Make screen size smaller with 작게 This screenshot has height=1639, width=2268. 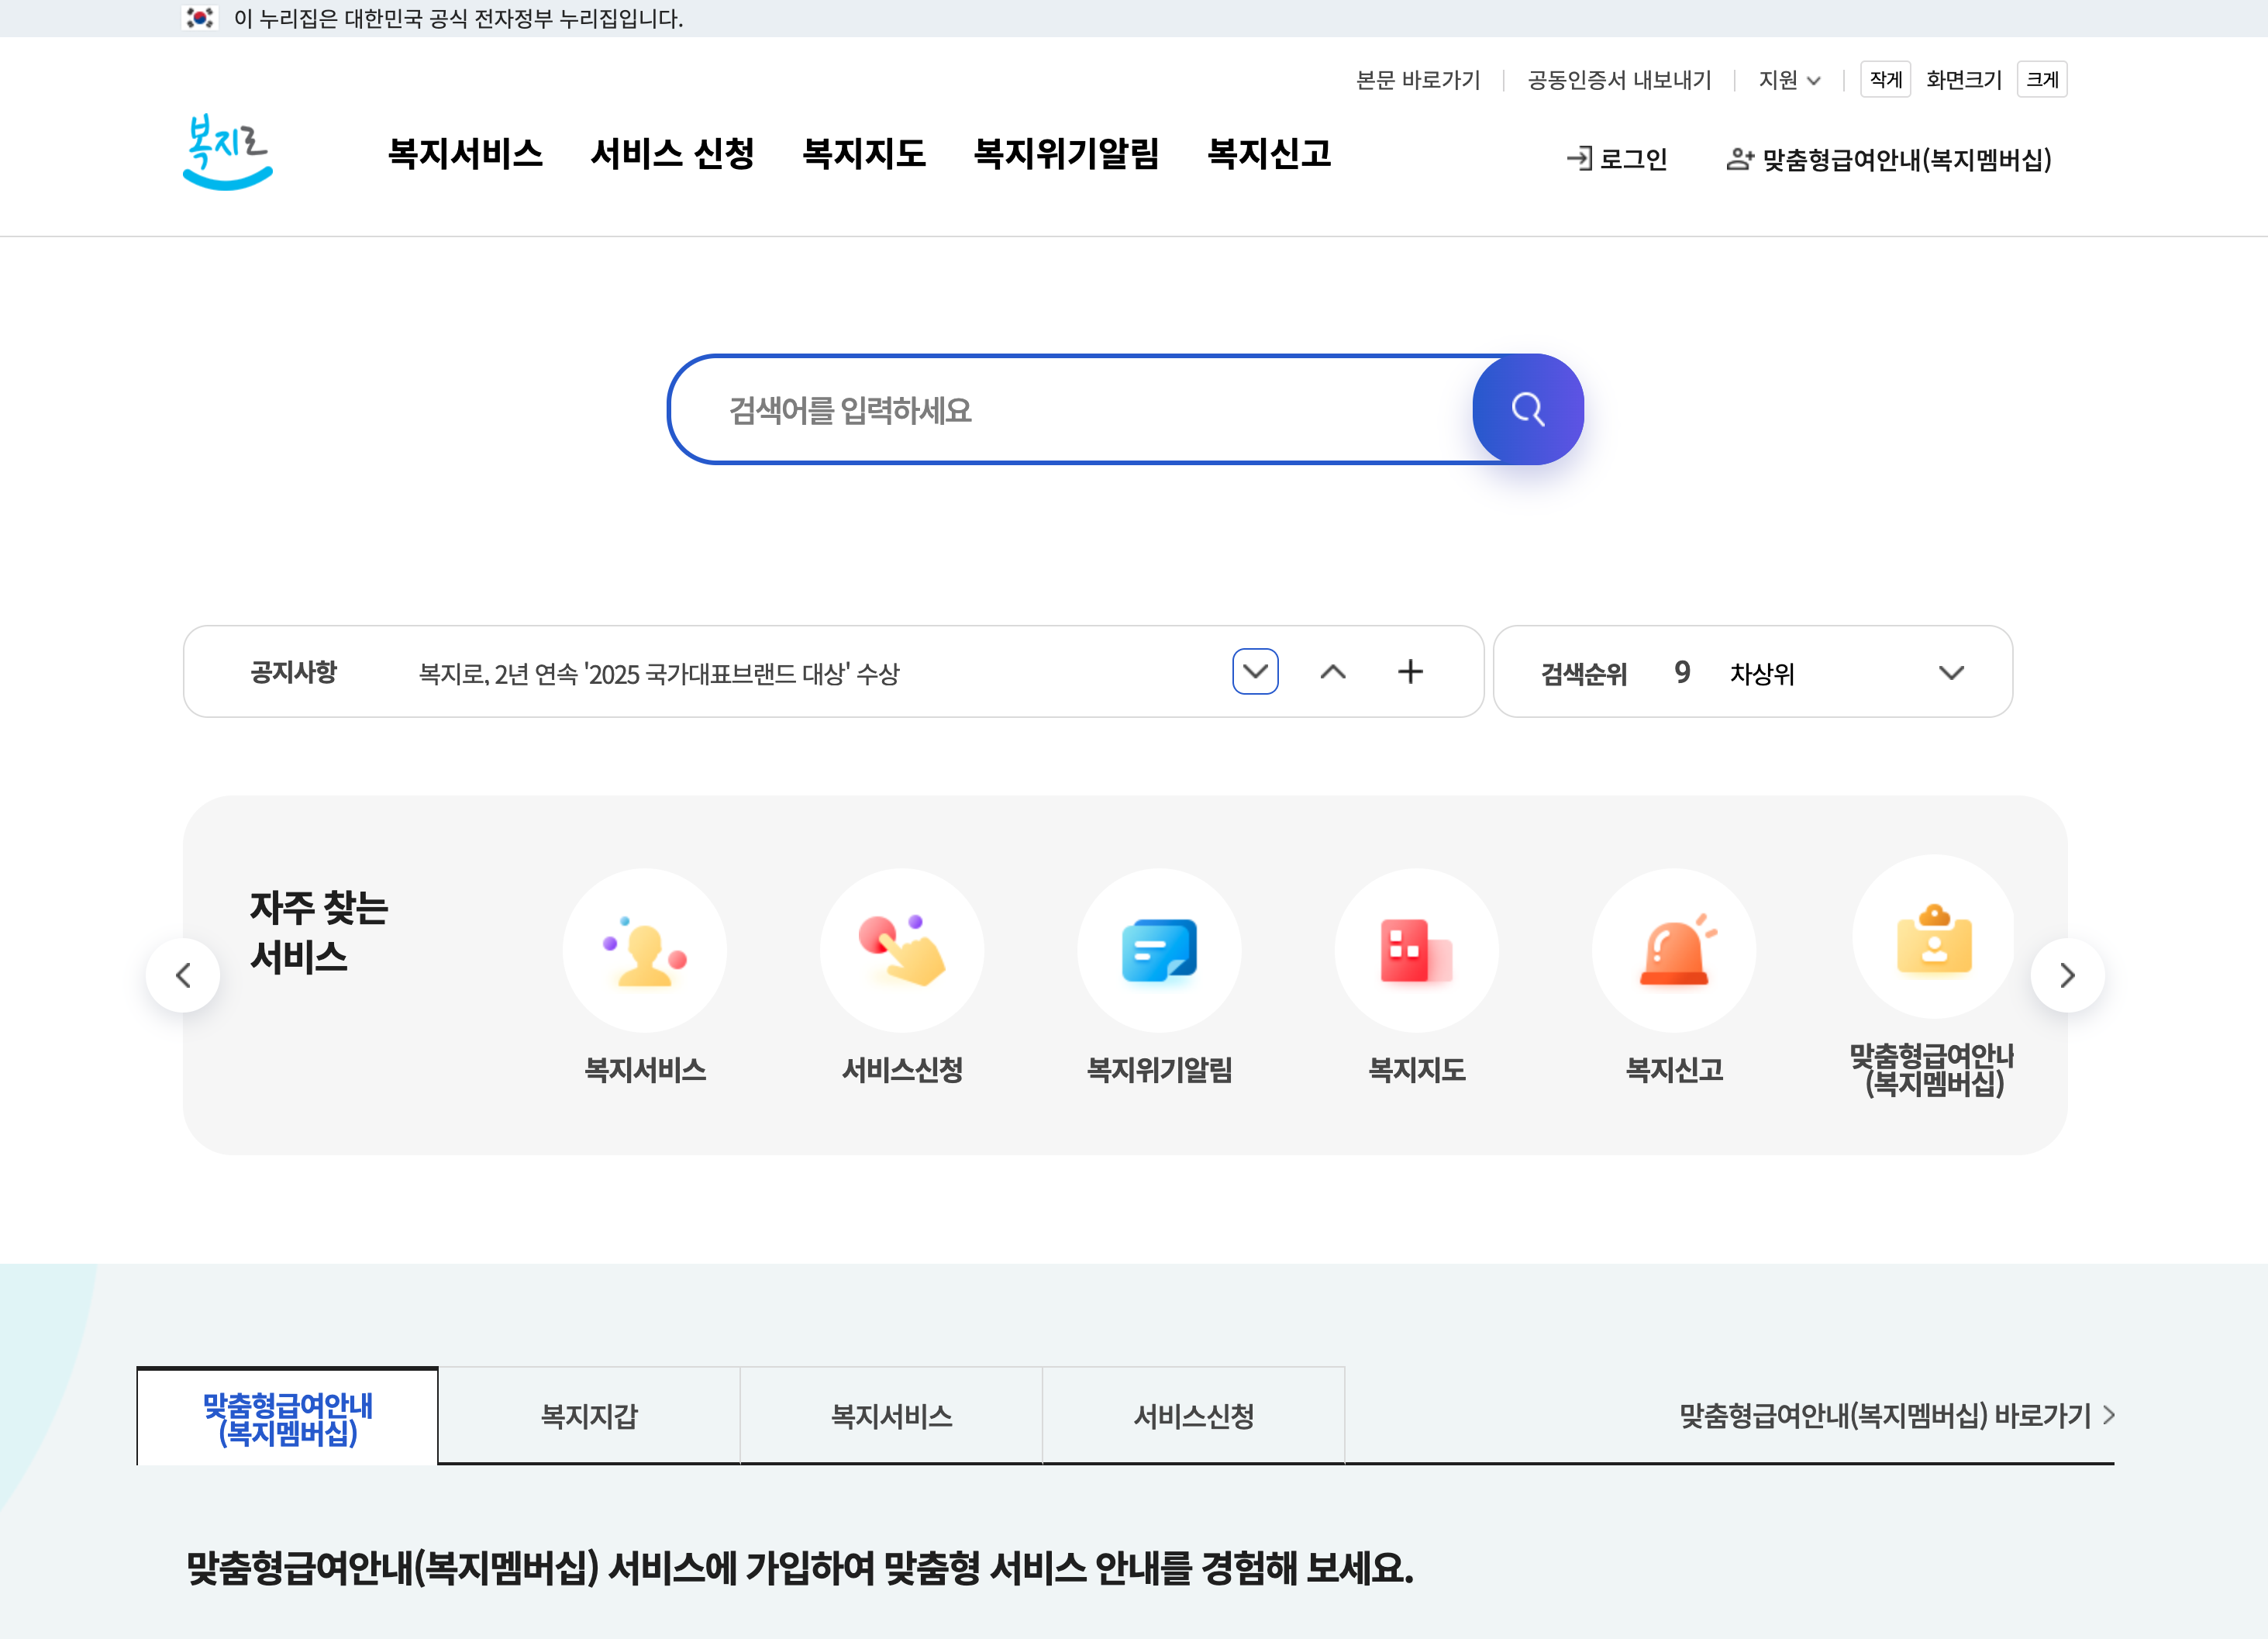(x=1885, y=80)
